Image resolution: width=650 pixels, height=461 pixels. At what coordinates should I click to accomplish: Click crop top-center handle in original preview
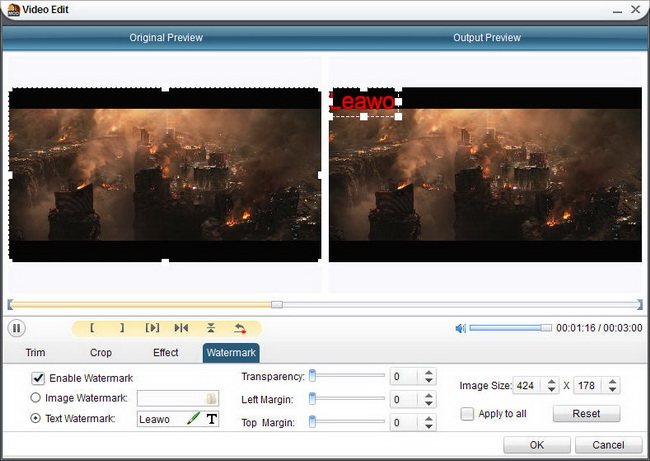coord(165,88)
